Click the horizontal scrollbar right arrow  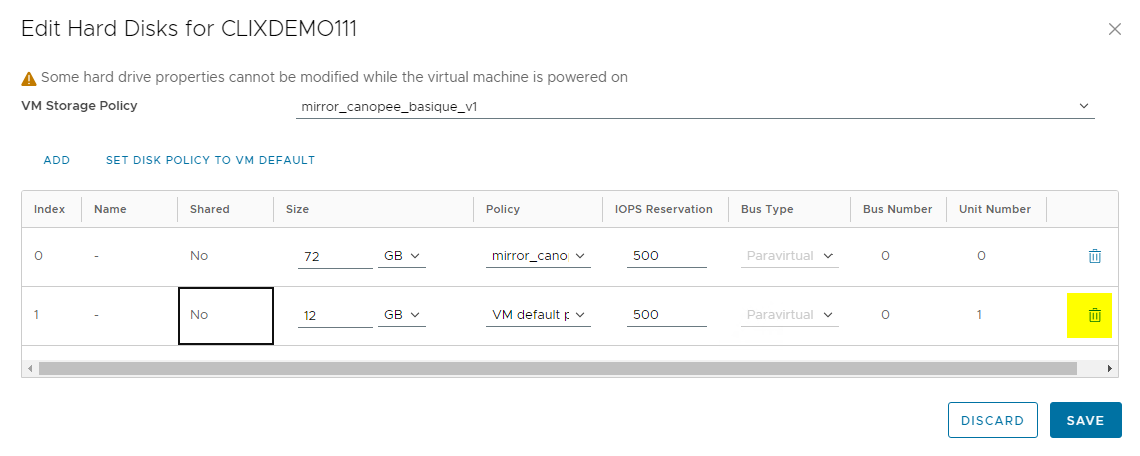(1110, 369)
